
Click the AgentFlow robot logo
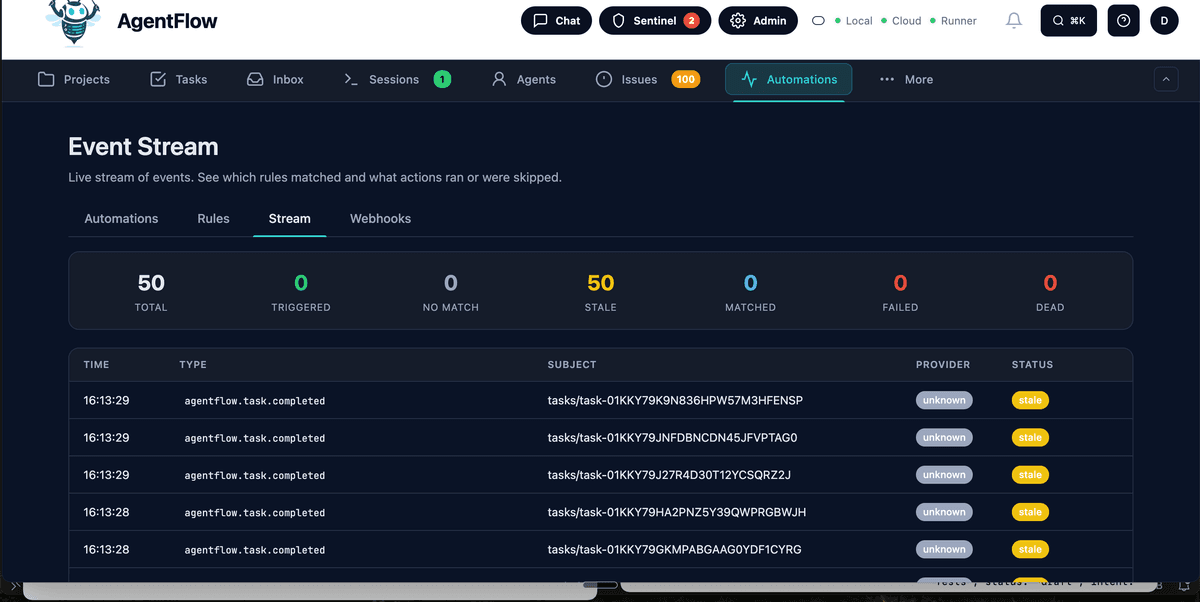pyautogui.click(x=74, y=22)
